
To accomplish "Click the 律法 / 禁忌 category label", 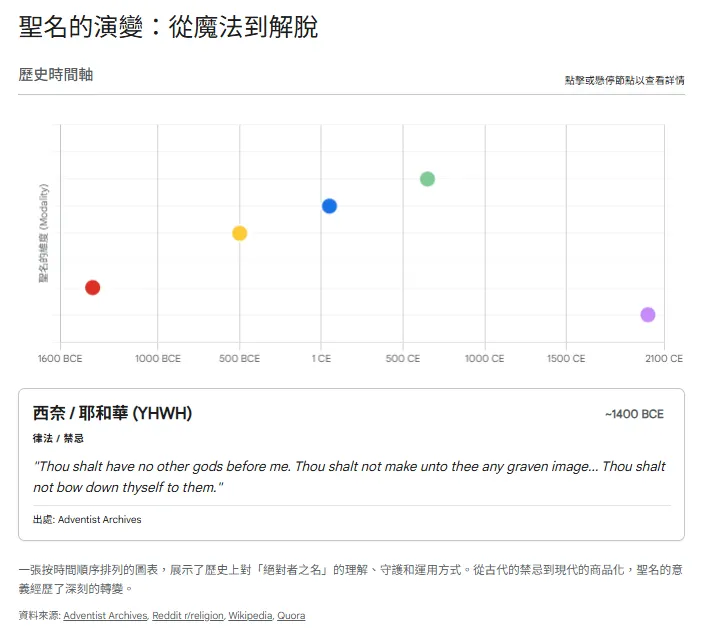I will point(58,438).
